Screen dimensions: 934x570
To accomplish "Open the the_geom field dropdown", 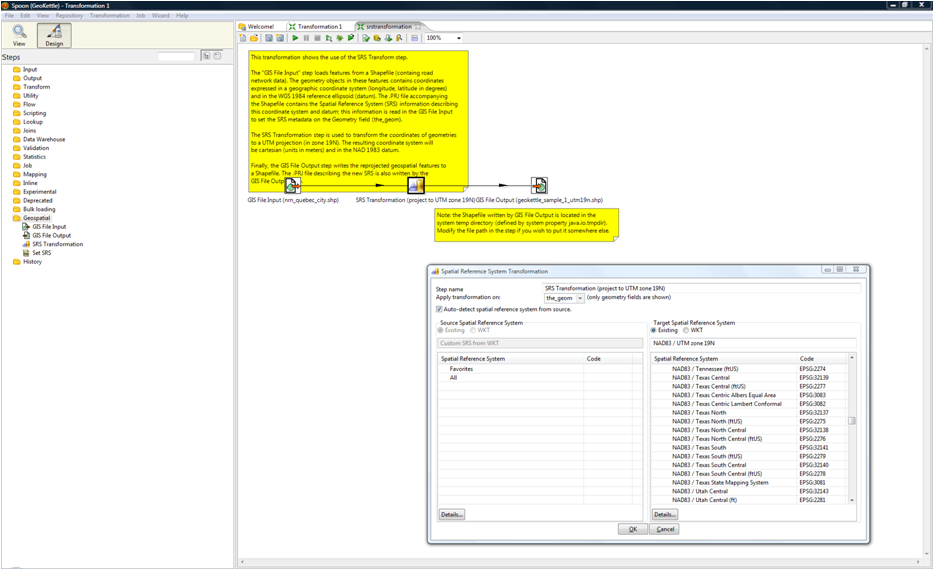I will (580, 298).
